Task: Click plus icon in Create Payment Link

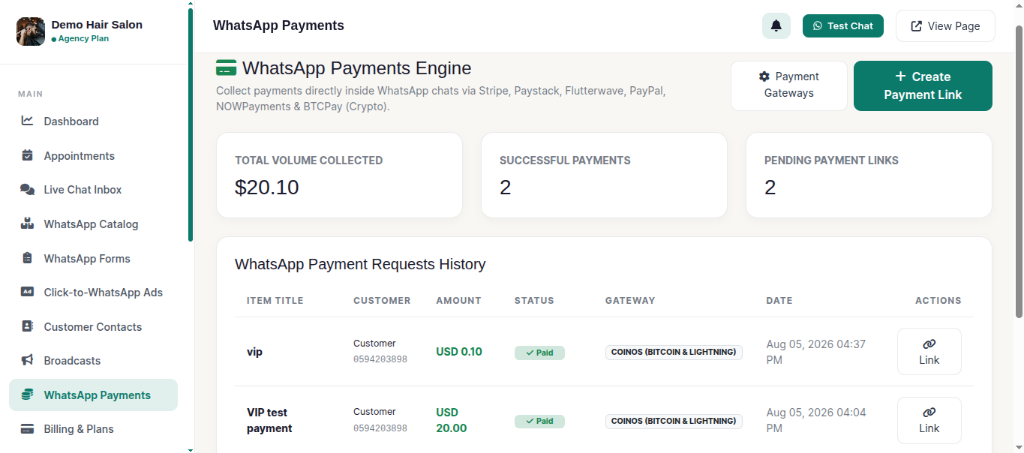Action: (901, 76)
